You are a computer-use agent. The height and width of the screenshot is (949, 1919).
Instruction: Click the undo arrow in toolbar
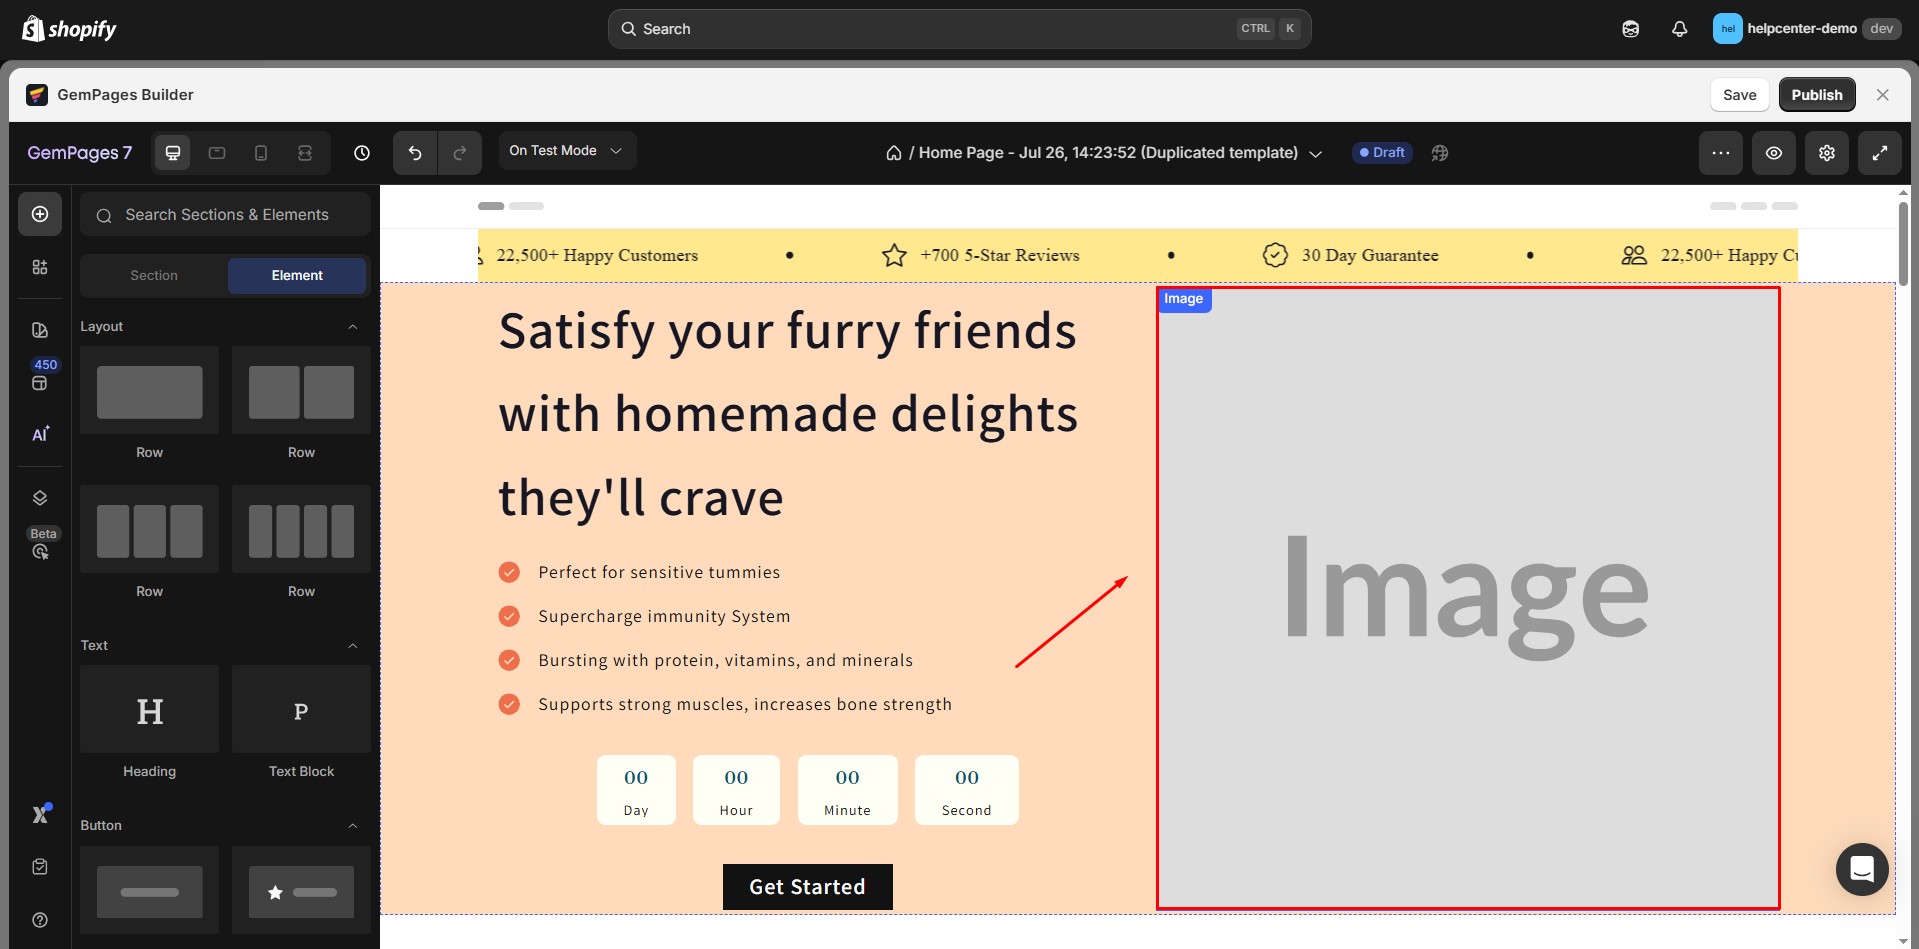pos(415,153)
